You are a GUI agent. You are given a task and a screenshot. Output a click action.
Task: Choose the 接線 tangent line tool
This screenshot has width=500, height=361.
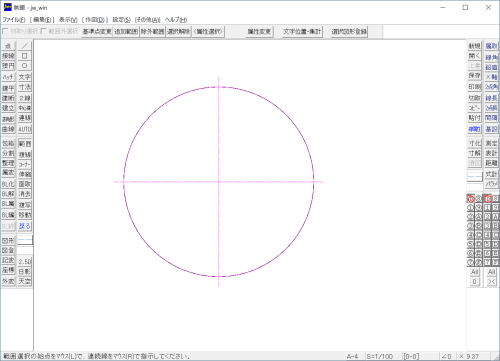click(8, 56)
